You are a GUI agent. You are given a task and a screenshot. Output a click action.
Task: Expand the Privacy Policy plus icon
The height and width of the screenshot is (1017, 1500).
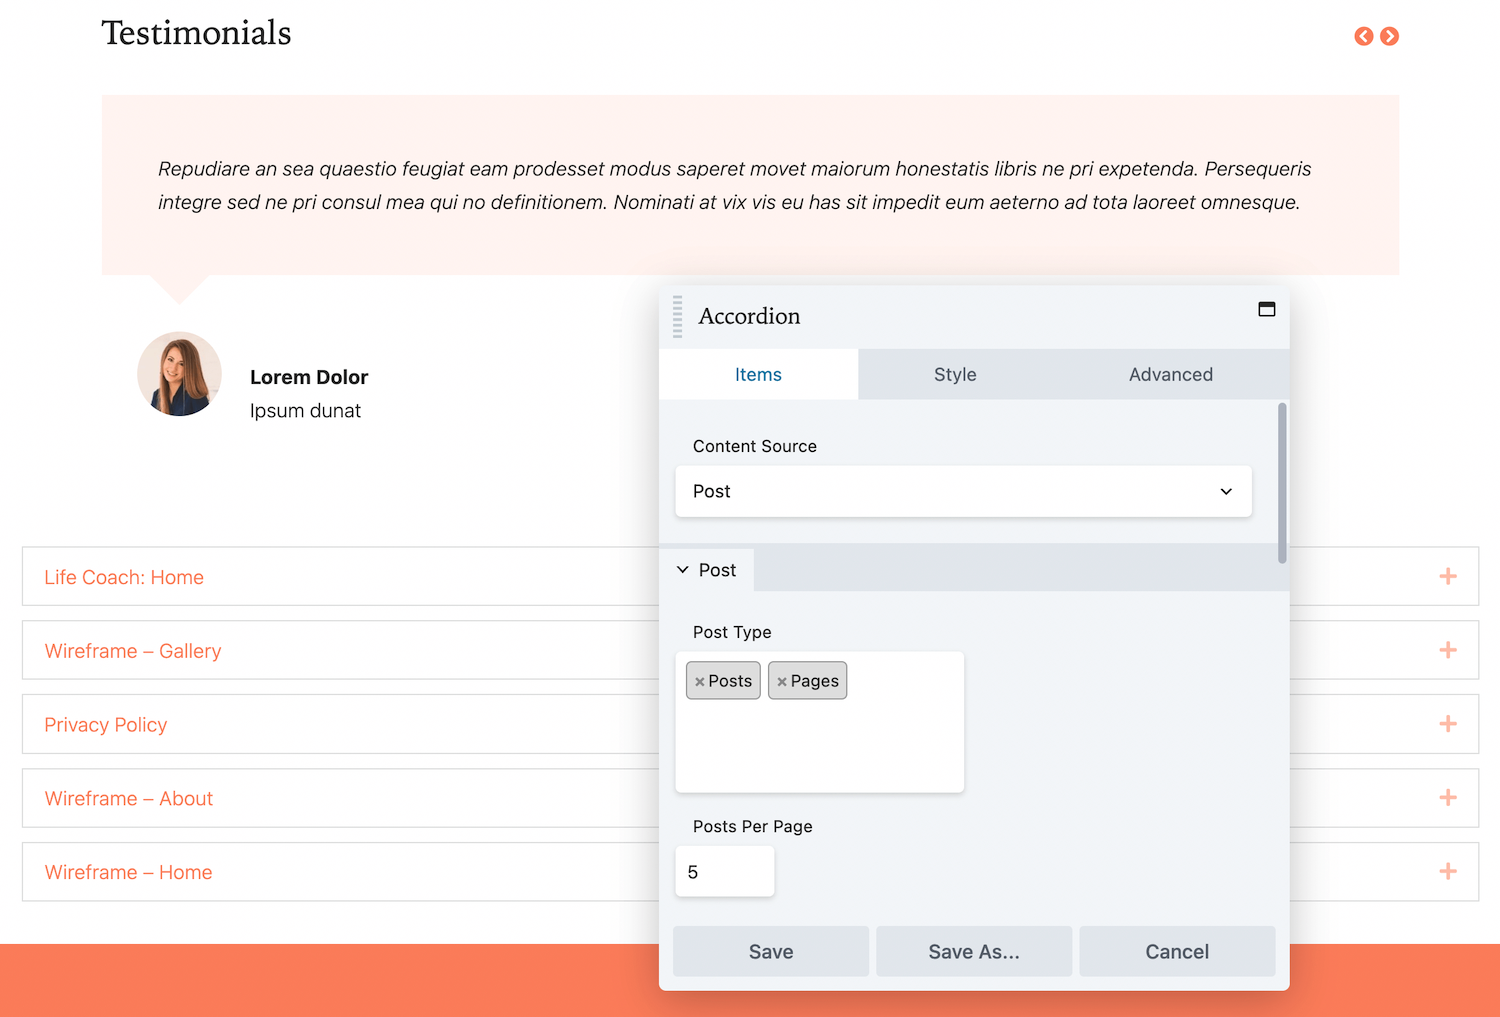(1447, 724)
